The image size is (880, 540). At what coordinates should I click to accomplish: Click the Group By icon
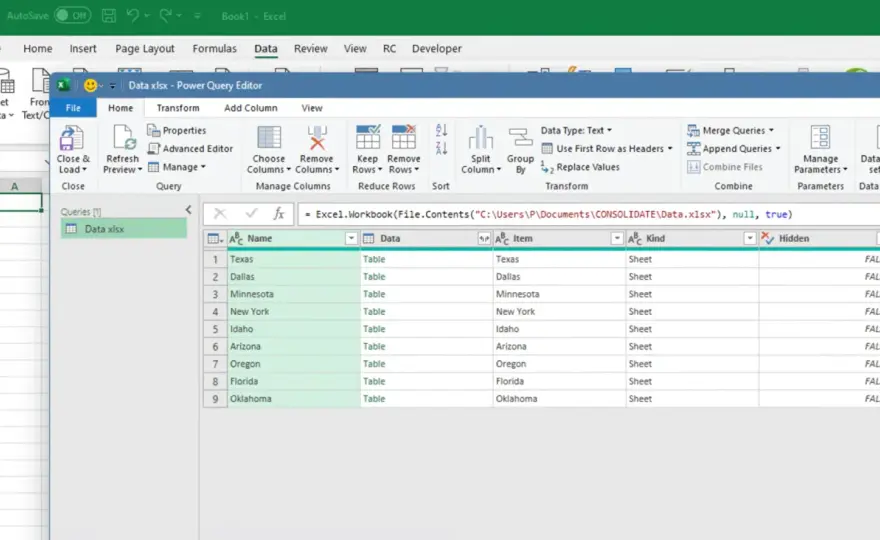click(x=520, y=138)
